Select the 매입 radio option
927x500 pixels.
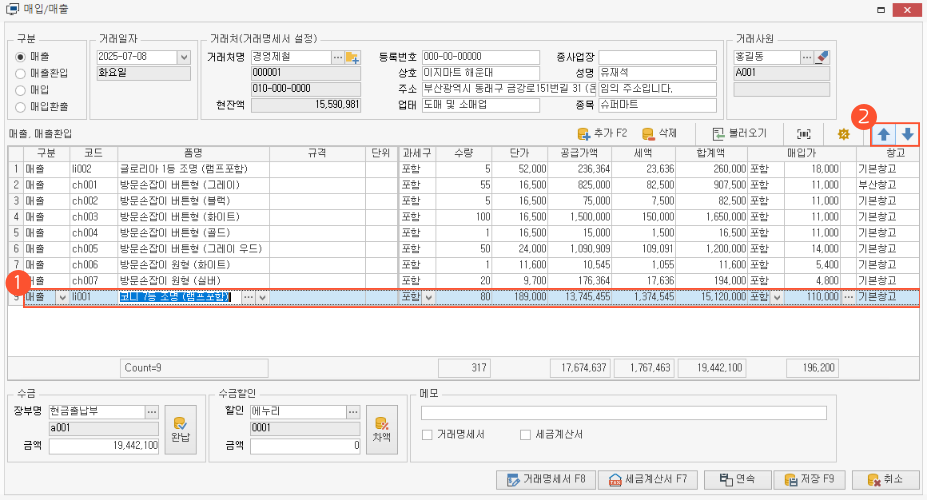23,89
